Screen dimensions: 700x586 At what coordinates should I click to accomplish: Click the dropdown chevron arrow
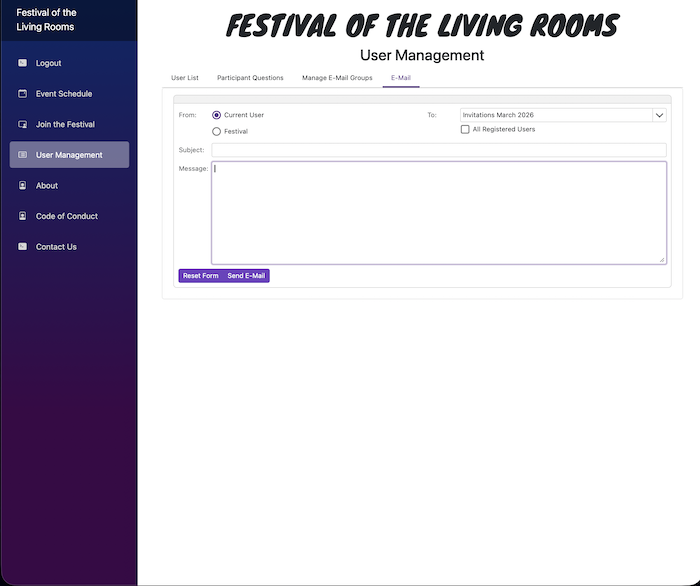(x=659, y=115)
